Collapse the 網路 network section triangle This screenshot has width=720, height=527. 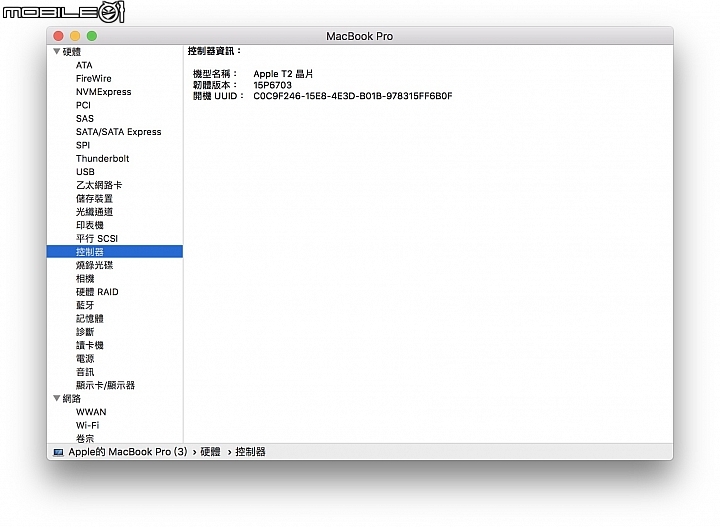tap(56, 398)
